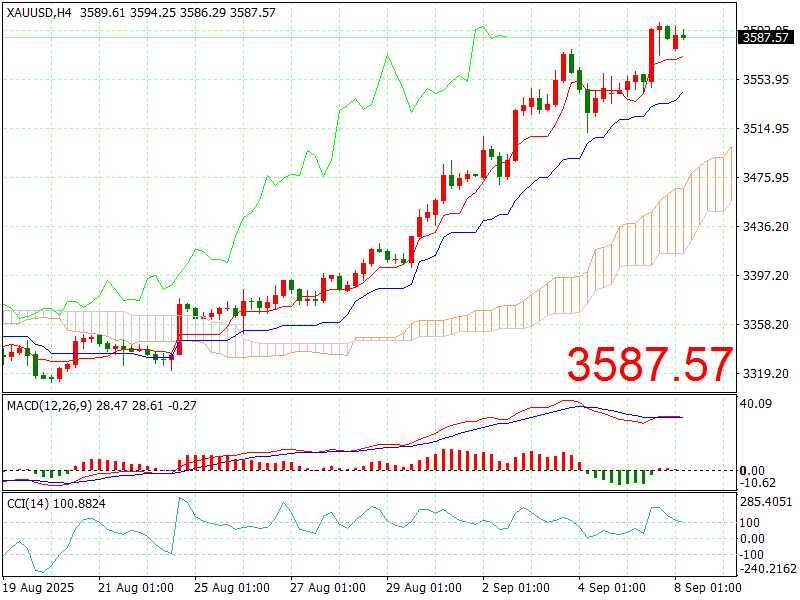800x600 pixels.
Task: Select the black 3587.57 price tag on the price axis
Action: [766, 37]
